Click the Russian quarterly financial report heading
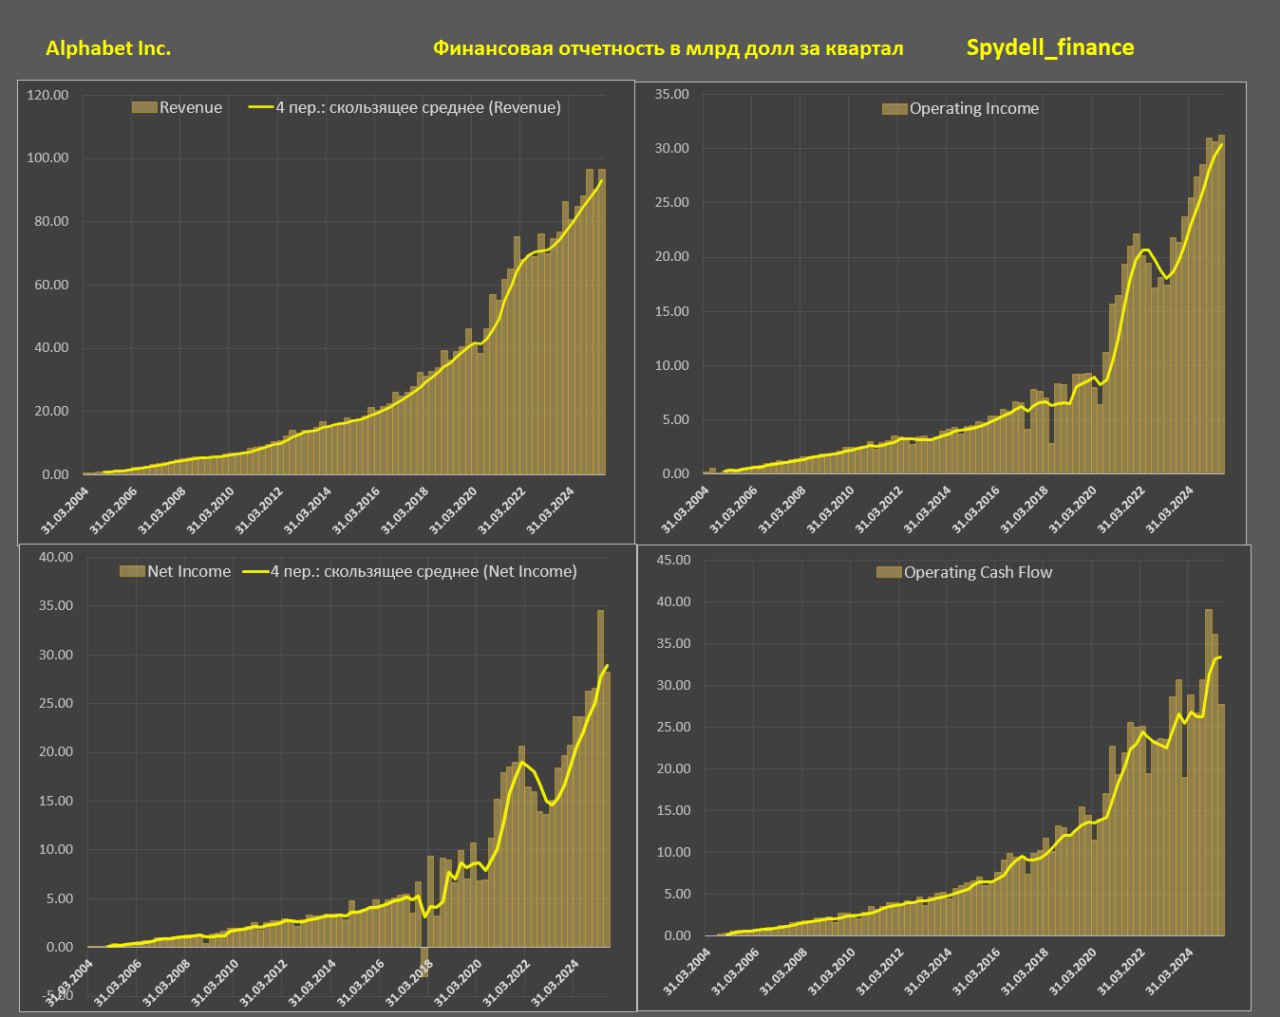 pos(668,48)
